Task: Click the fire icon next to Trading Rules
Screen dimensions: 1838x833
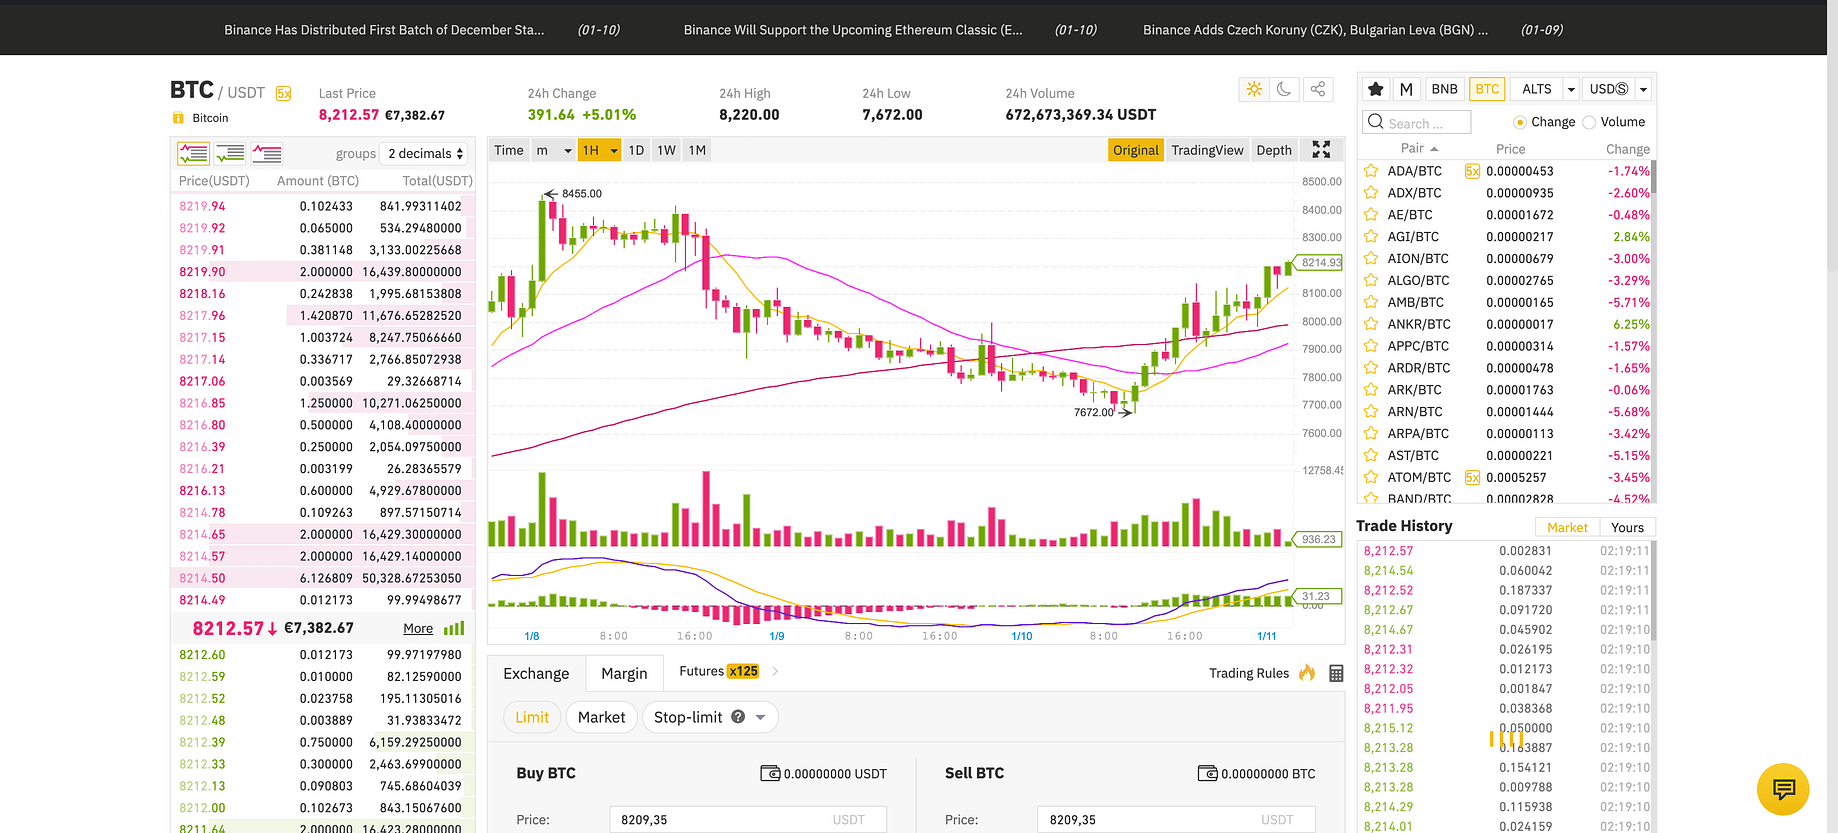Action: coord(1307,672)
